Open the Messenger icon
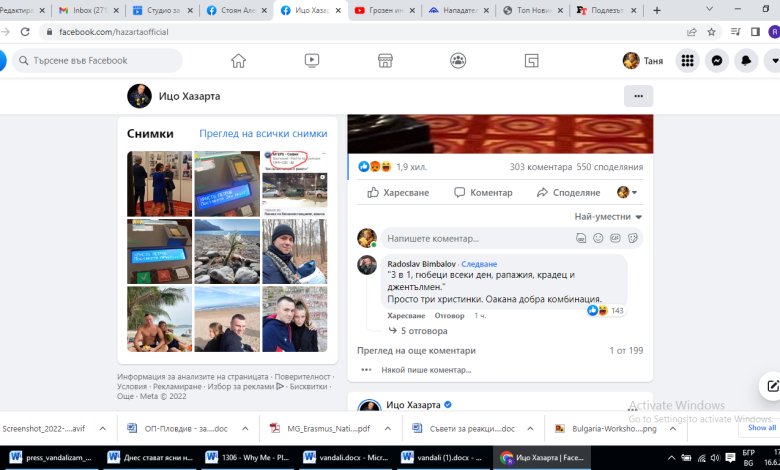780x470 pixels. [717, 61]
